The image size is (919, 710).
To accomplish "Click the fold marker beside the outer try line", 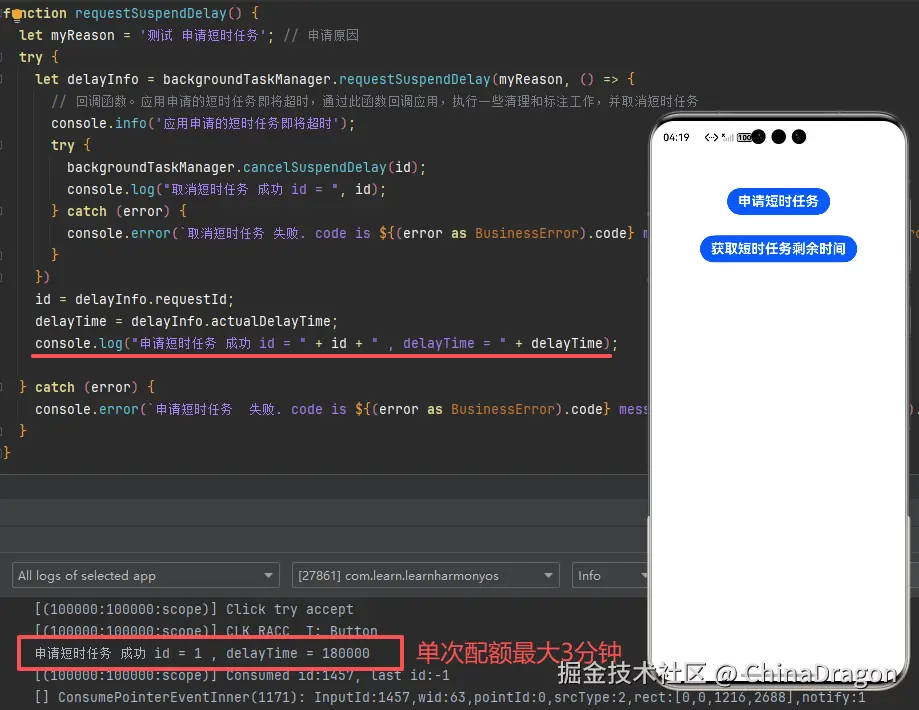I will [2, 57].
